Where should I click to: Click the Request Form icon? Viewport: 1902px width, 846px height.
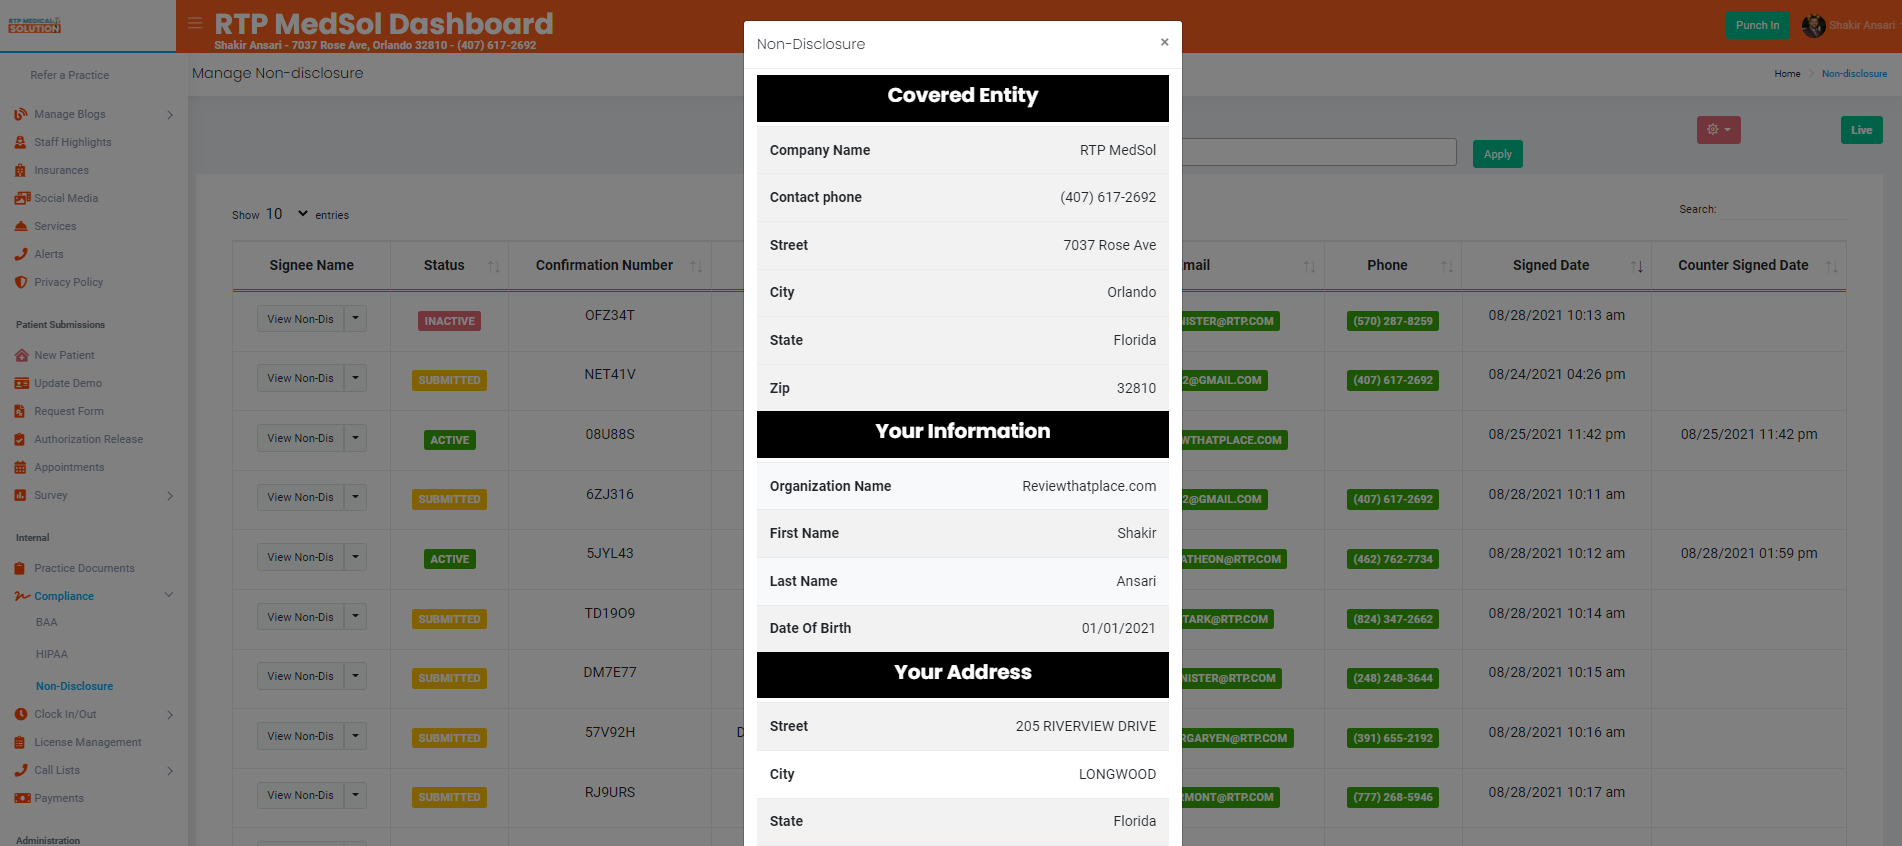(x=21, y=411)
